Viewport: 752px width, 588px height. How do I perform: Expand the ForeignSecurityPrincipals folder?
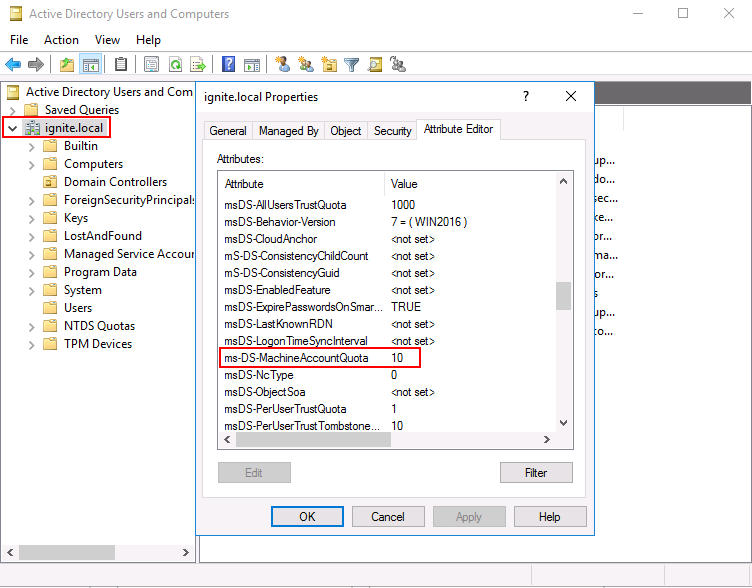coord(32,200)
